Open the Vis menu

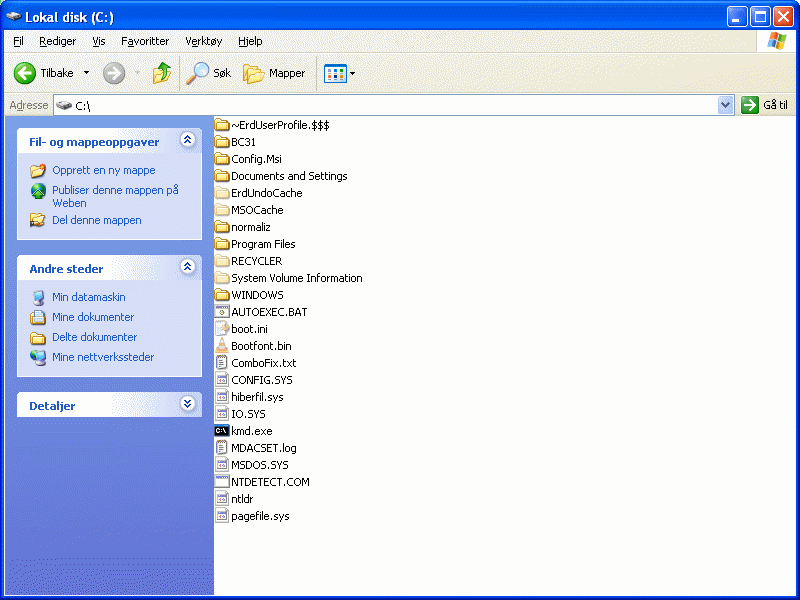pyautogui.click(x=98, y=41)
